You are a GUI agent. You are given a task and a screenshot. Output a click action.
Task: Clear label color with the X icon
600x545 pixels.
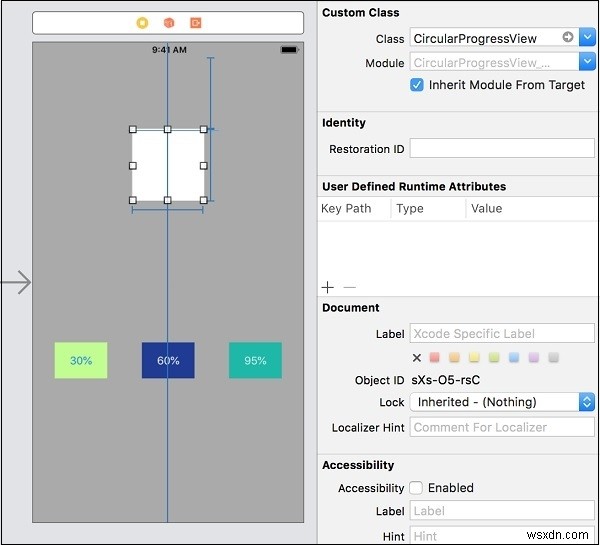417,358
